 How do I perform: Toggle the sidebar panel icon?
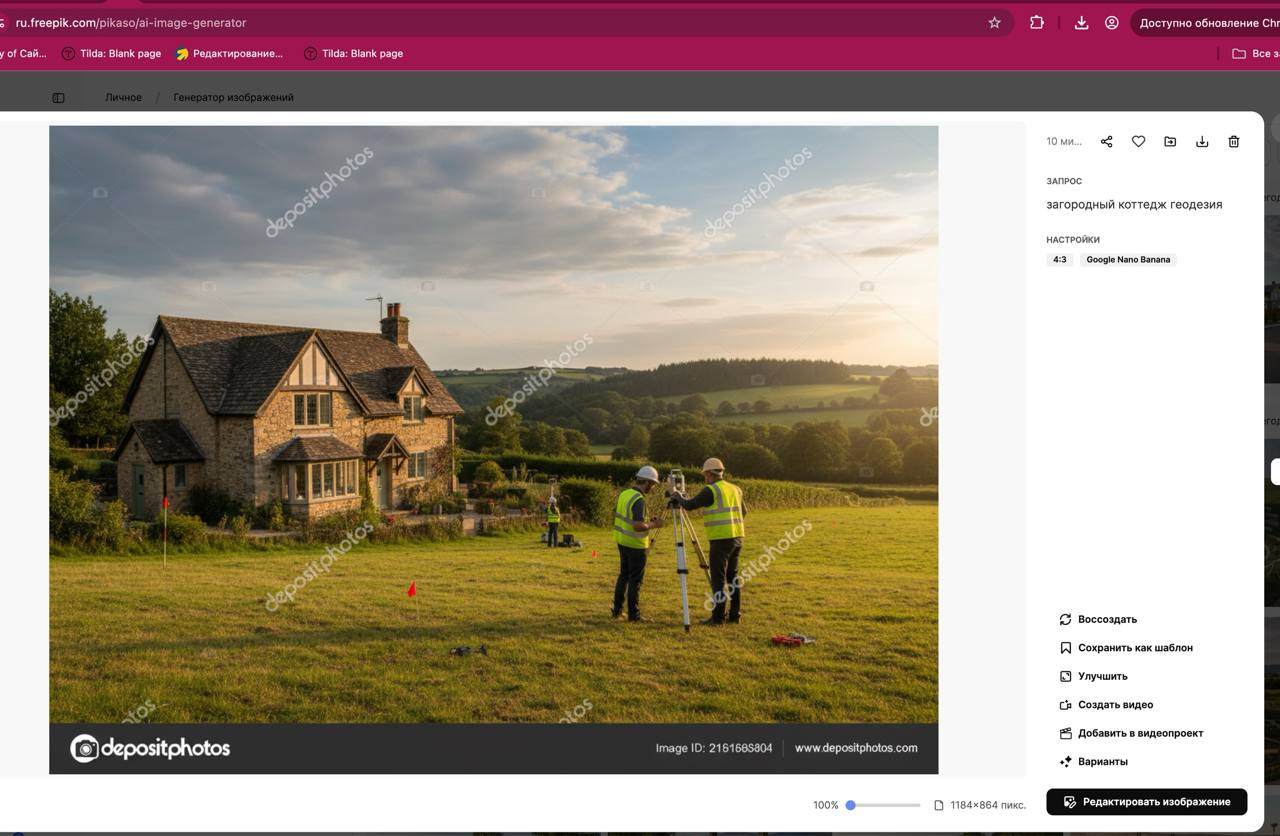[58, 98]
